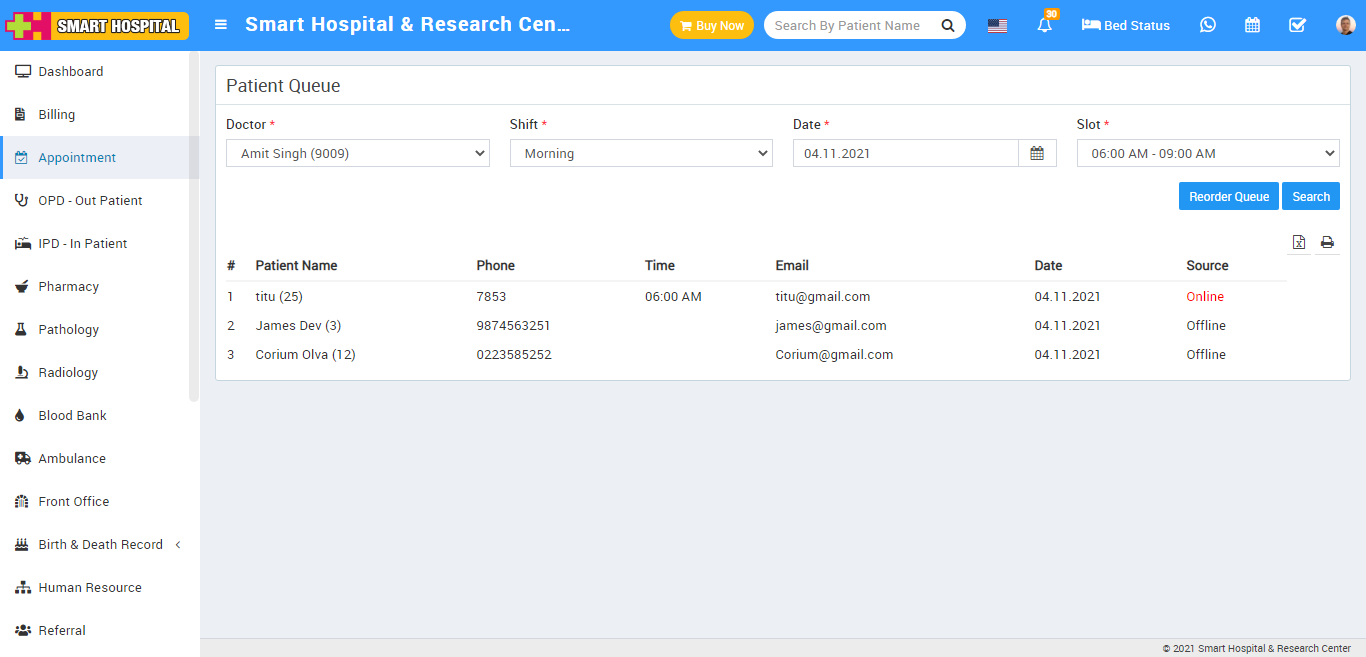This screenshot has height=657, width=1366.
Task: Open the calendar icon in top bar
Action: [1252, 25]
